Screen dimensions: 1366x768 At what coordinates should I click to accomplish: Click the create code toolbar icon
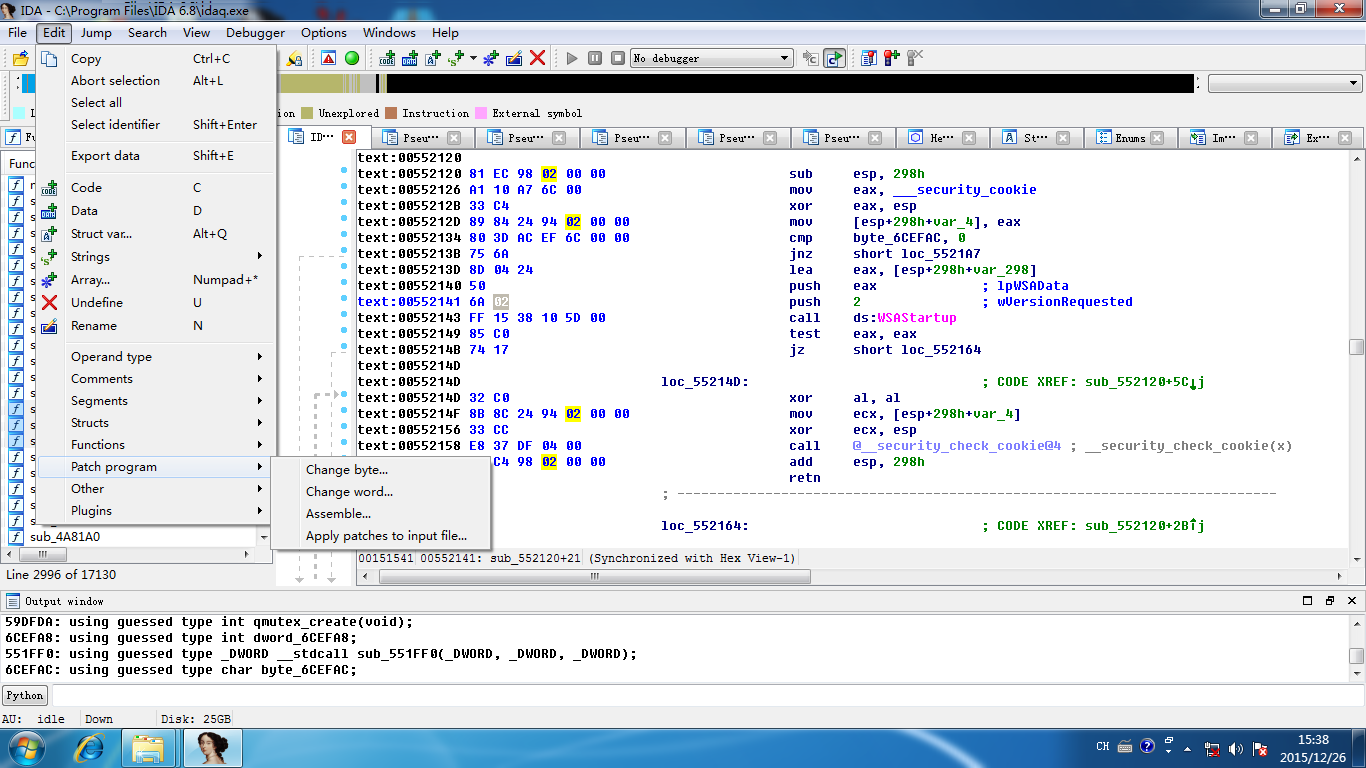387,58
